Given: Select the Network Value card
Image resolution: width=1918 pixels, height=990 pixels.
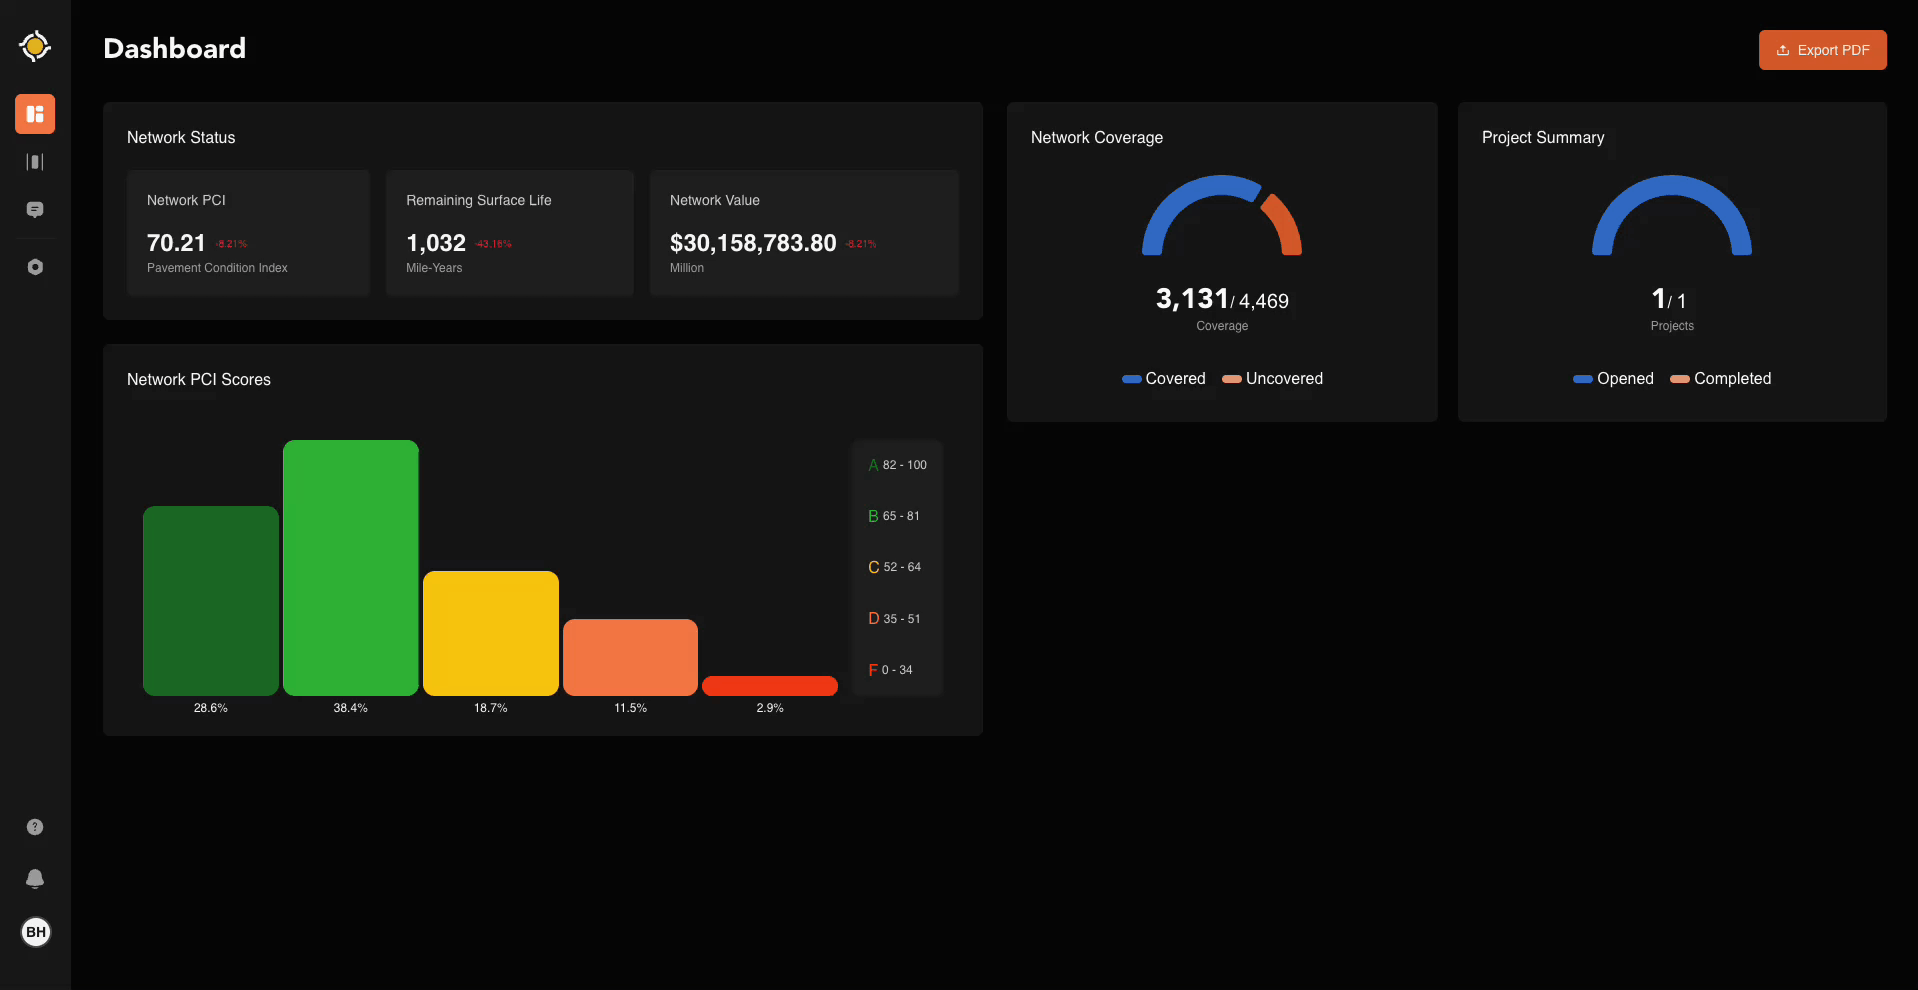Looking at the screenshot, I should (804, 233).
